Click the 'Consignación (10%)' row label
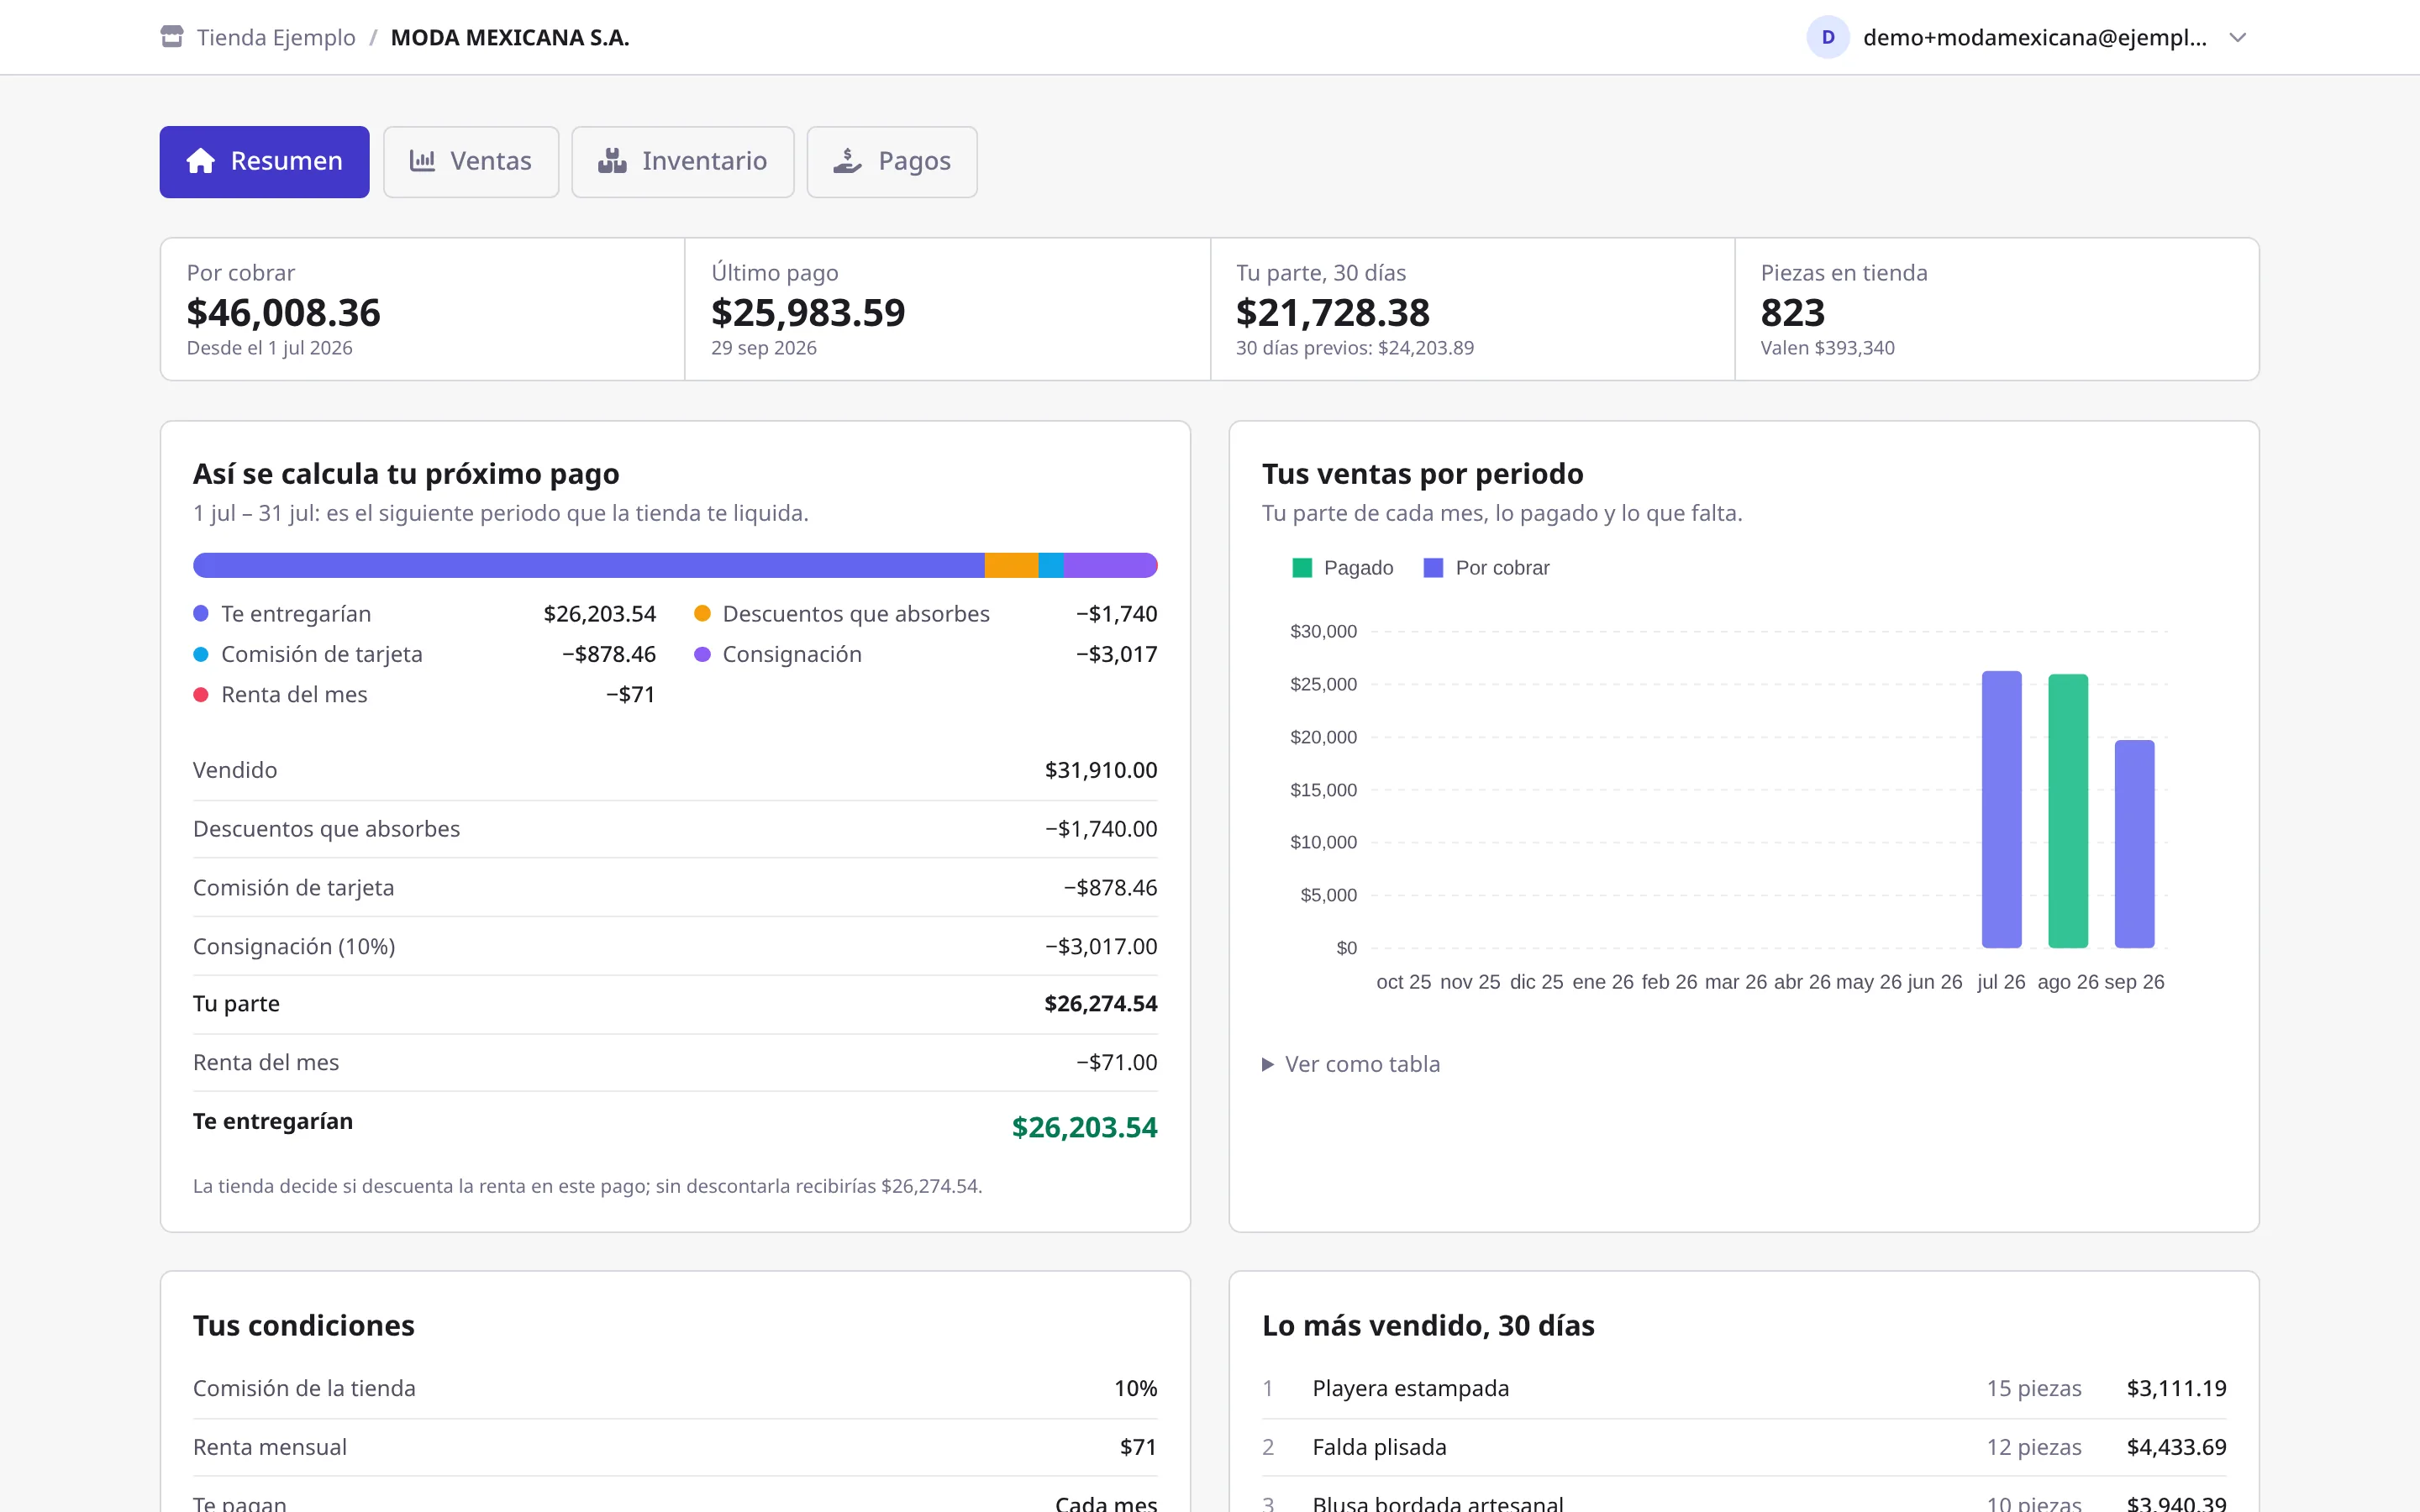This screenshot has width=2420, height=1512. point(294,946)
